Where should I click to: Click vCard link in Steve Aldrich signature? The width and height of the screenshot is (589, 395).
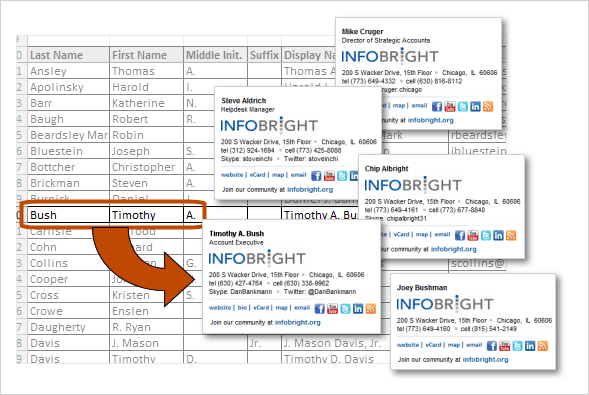point(257,175)
